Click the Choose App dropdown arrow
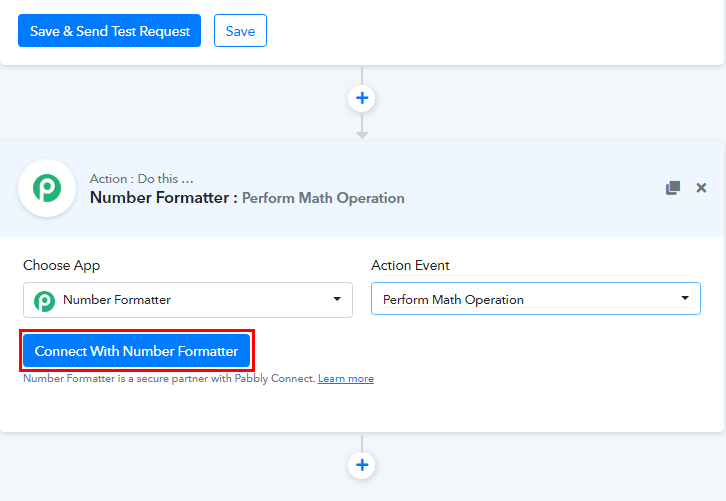The width and height of the screenshot is (726, 501). click(x=337, y=299)
